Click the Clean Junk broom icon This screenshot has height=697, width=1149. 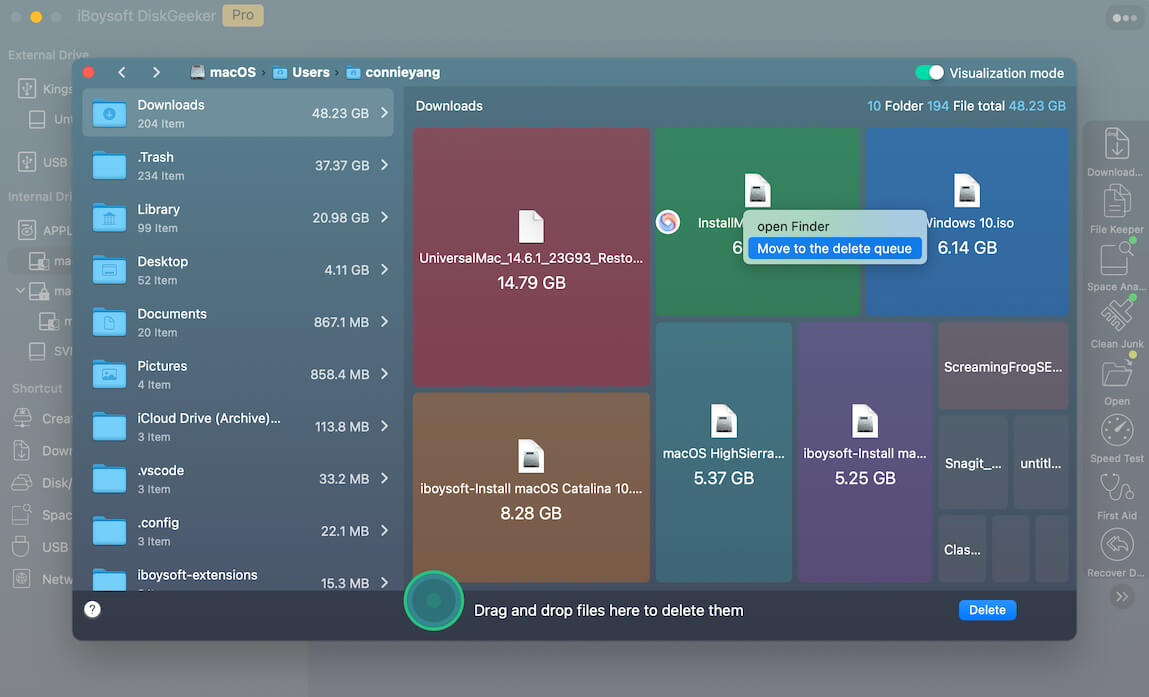[x=1116, y=317]
